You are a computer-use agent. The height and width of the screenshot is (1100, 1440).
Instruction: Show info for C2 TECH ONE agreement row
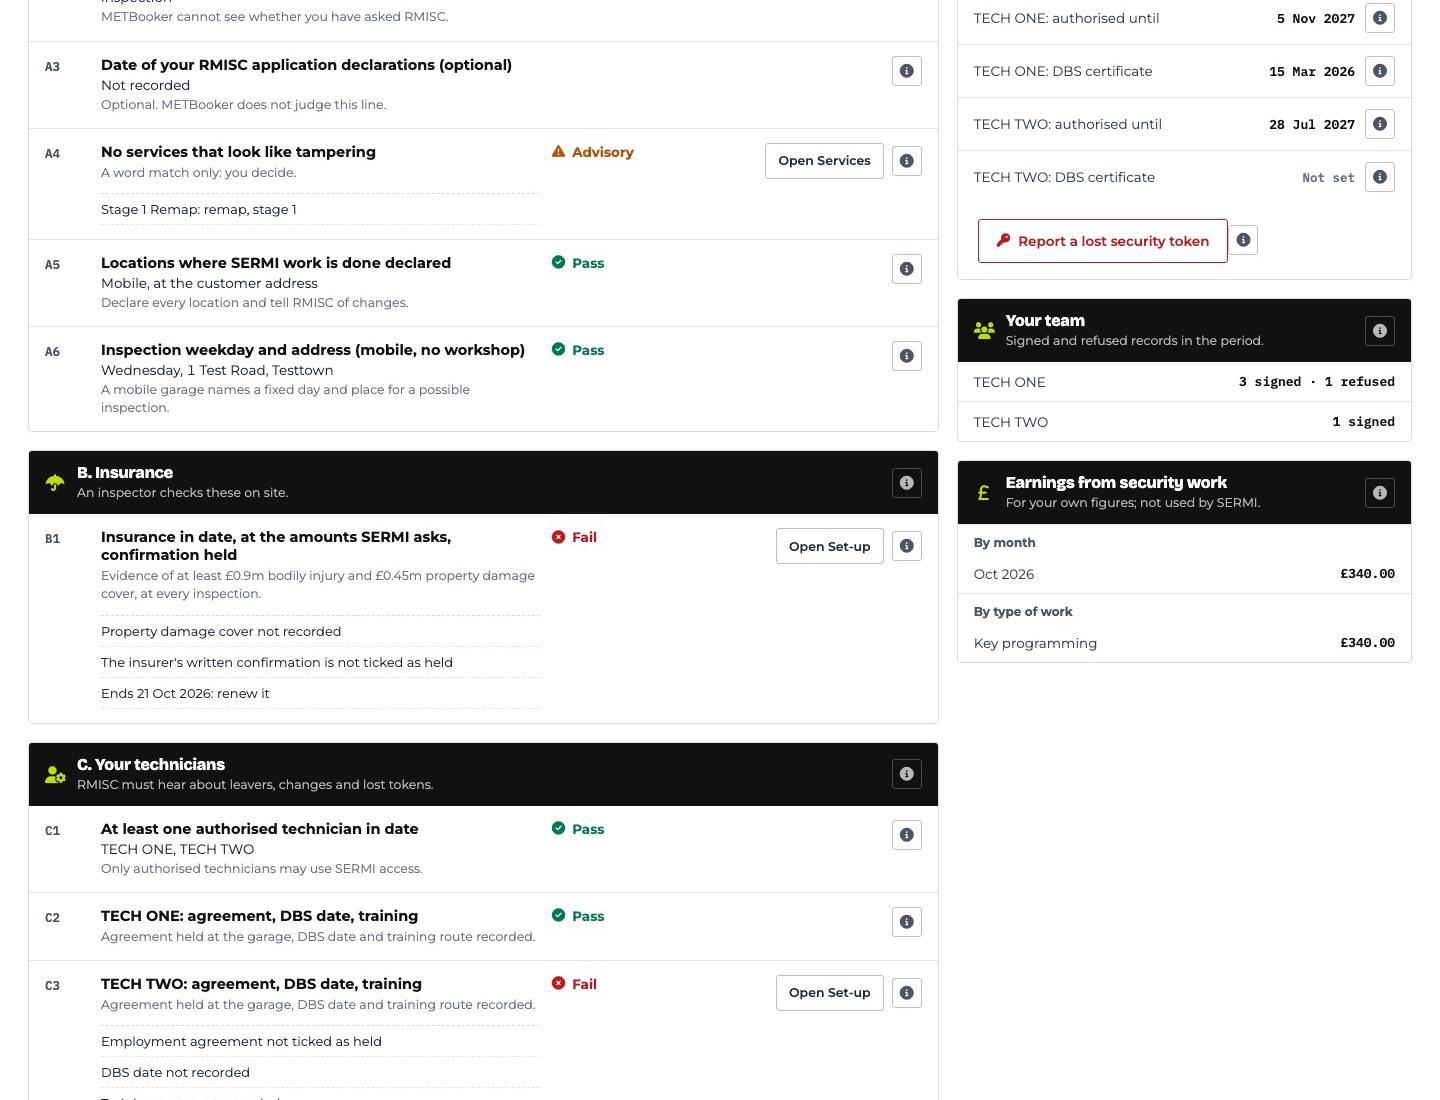[x=907, y=922]
